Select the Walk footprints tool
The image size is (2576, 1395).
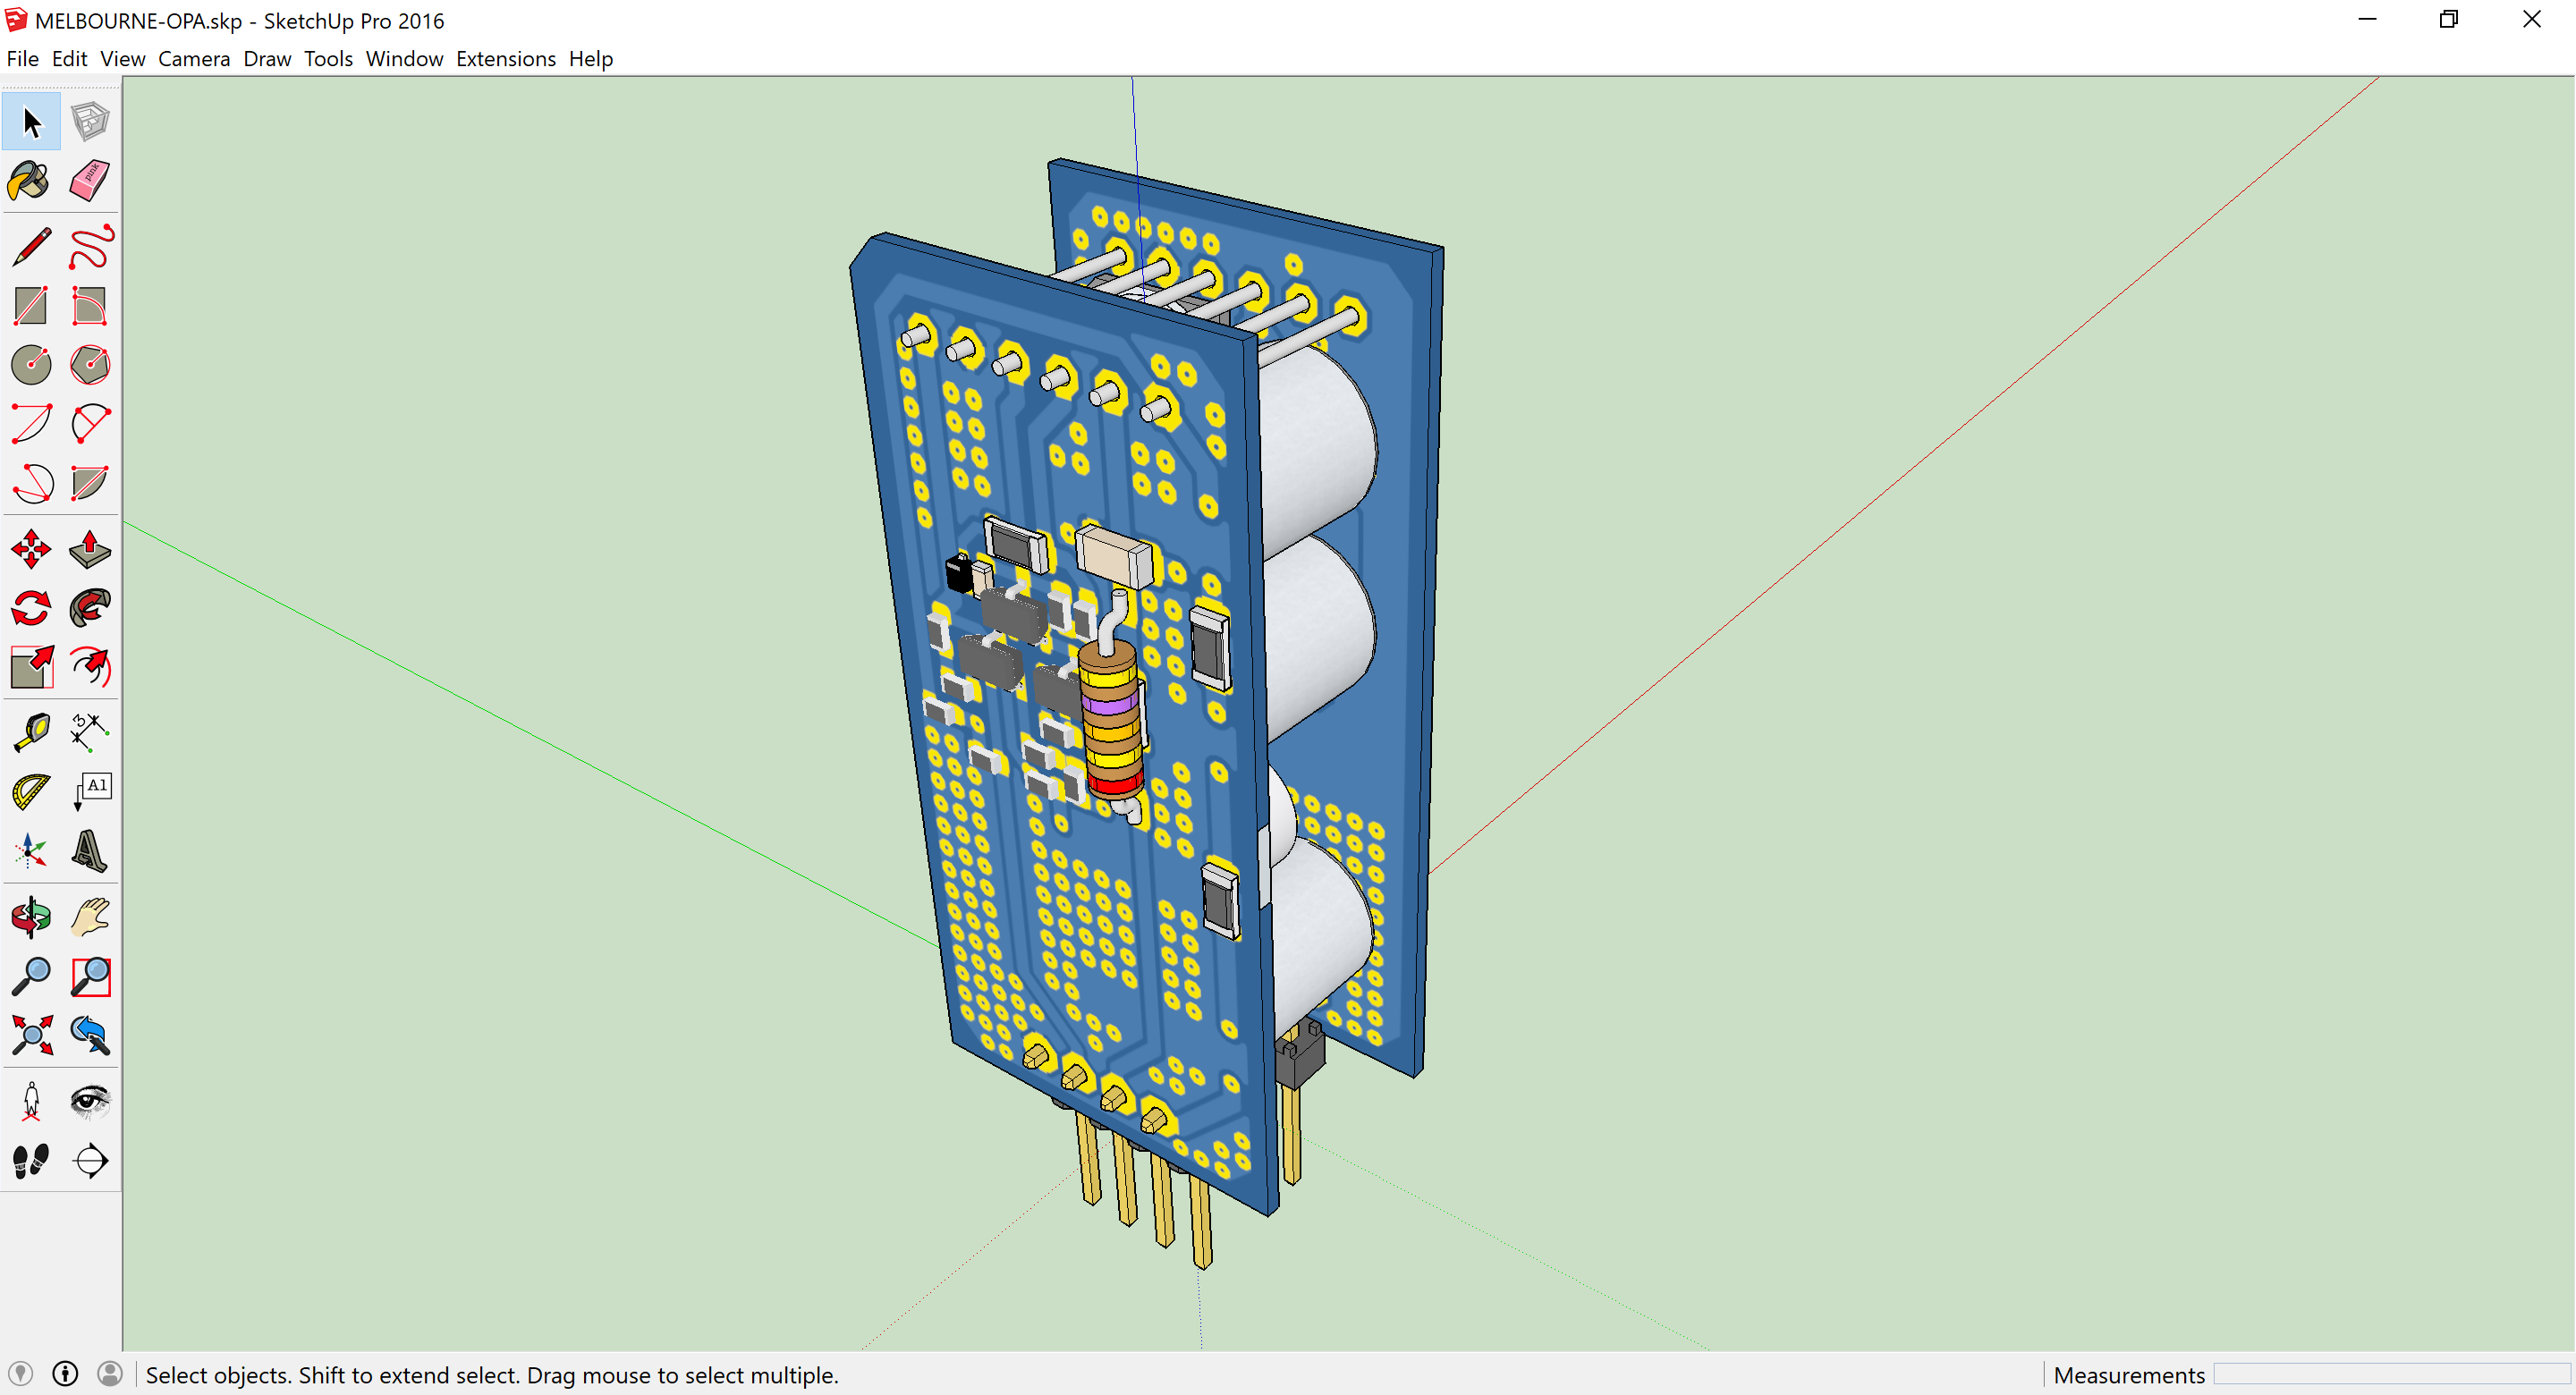coord(31,1160)
